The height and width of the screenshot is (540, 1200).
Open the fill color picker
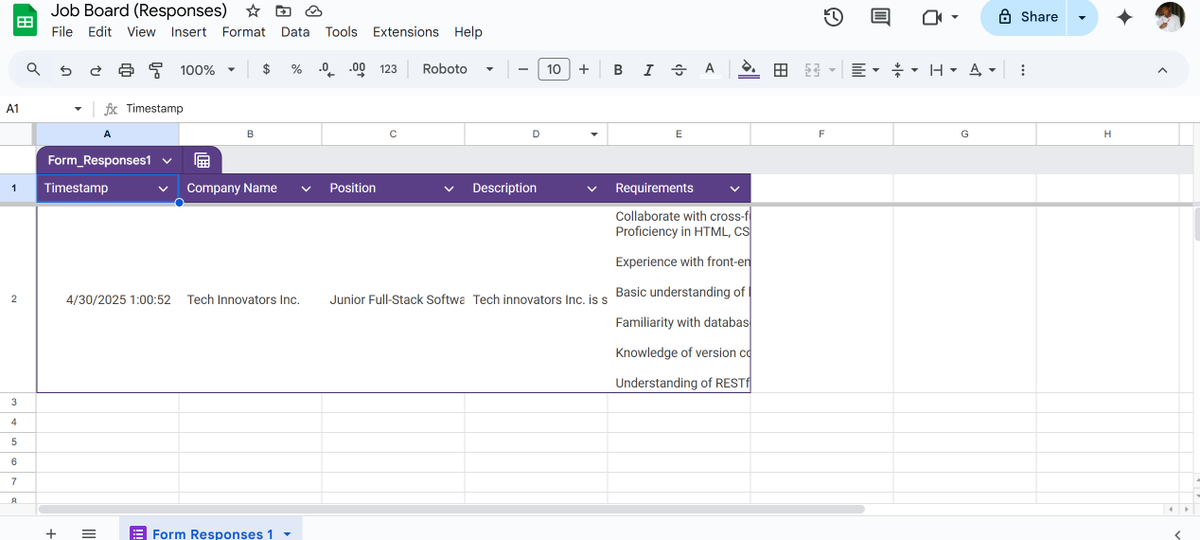pyautogui.click(x=749, y=69)
